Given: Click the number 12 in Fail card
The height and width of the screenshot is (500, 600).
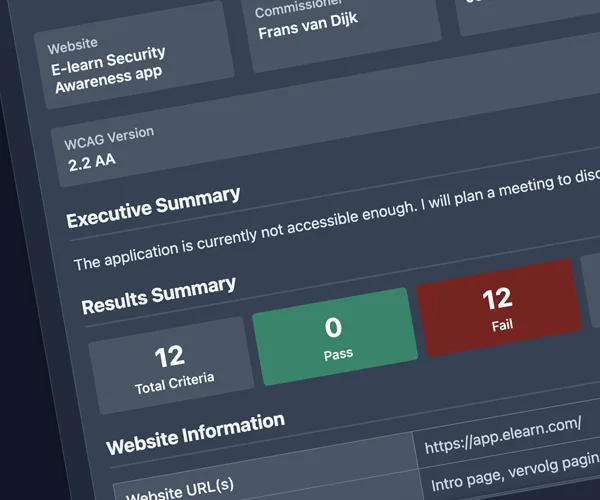Looking at the screenshot, I should click(497, 297).
